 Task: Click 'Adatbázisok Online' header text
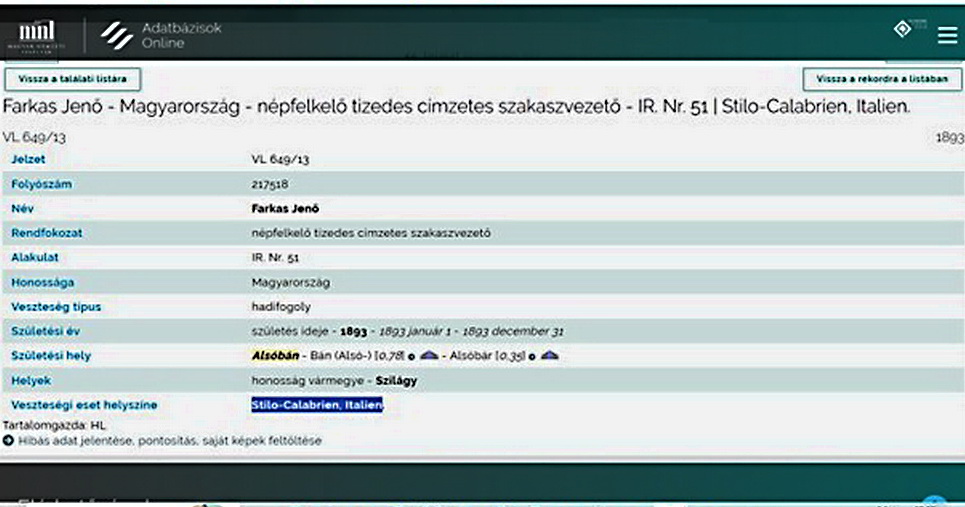pos(181,36)
